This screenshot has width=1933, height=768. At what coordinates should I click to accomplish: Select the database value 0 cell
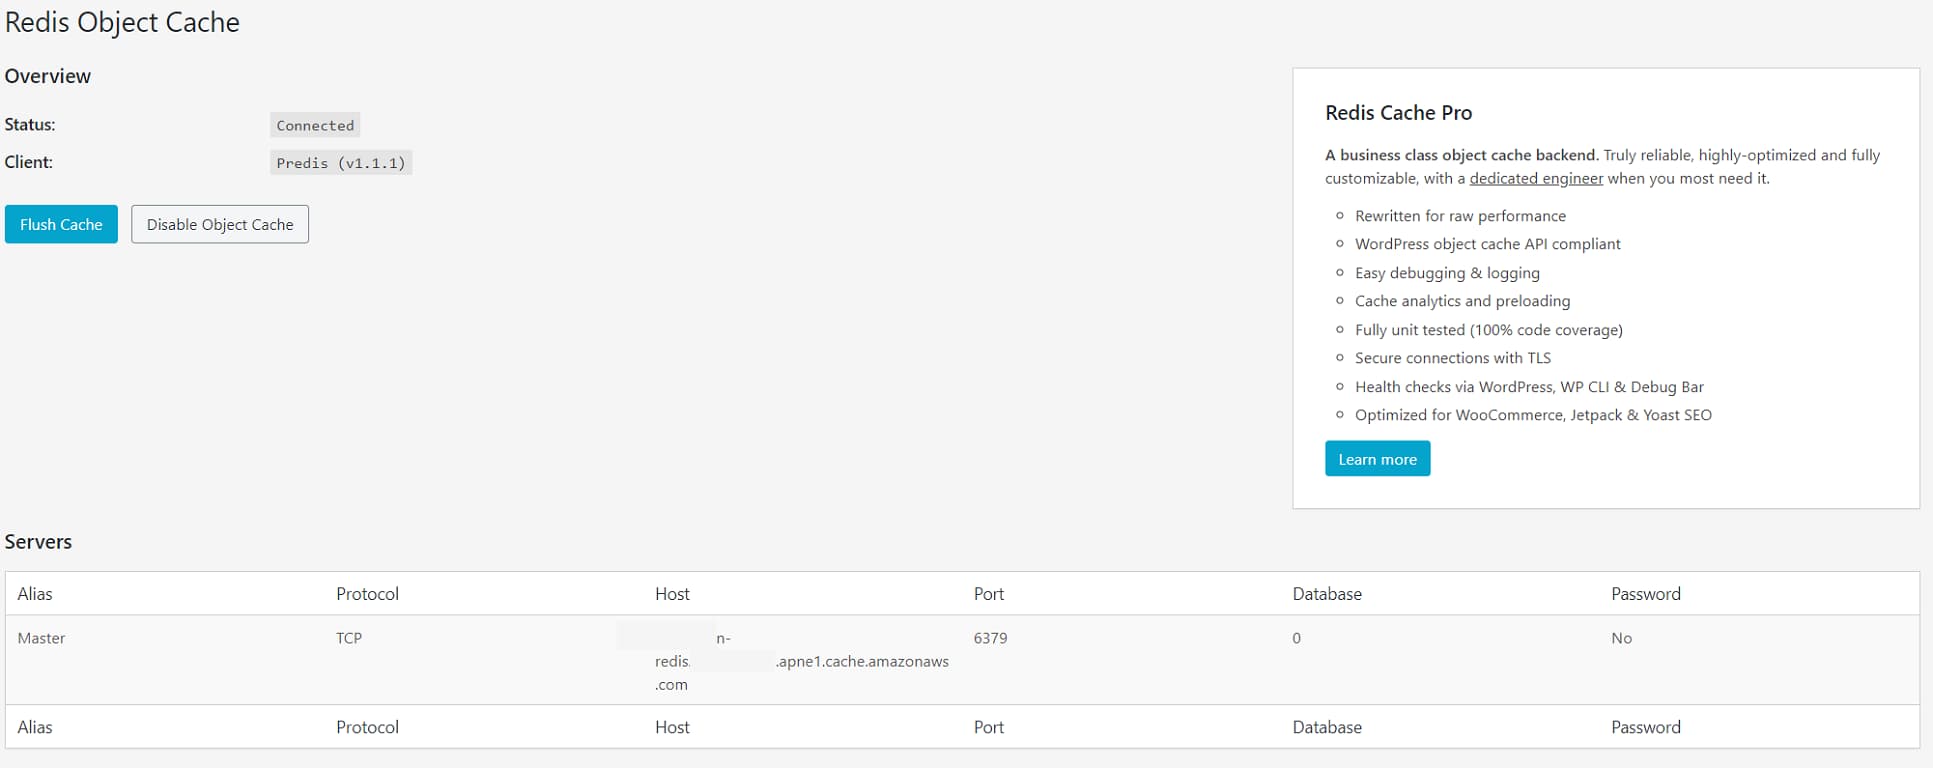click(1297, 638)
